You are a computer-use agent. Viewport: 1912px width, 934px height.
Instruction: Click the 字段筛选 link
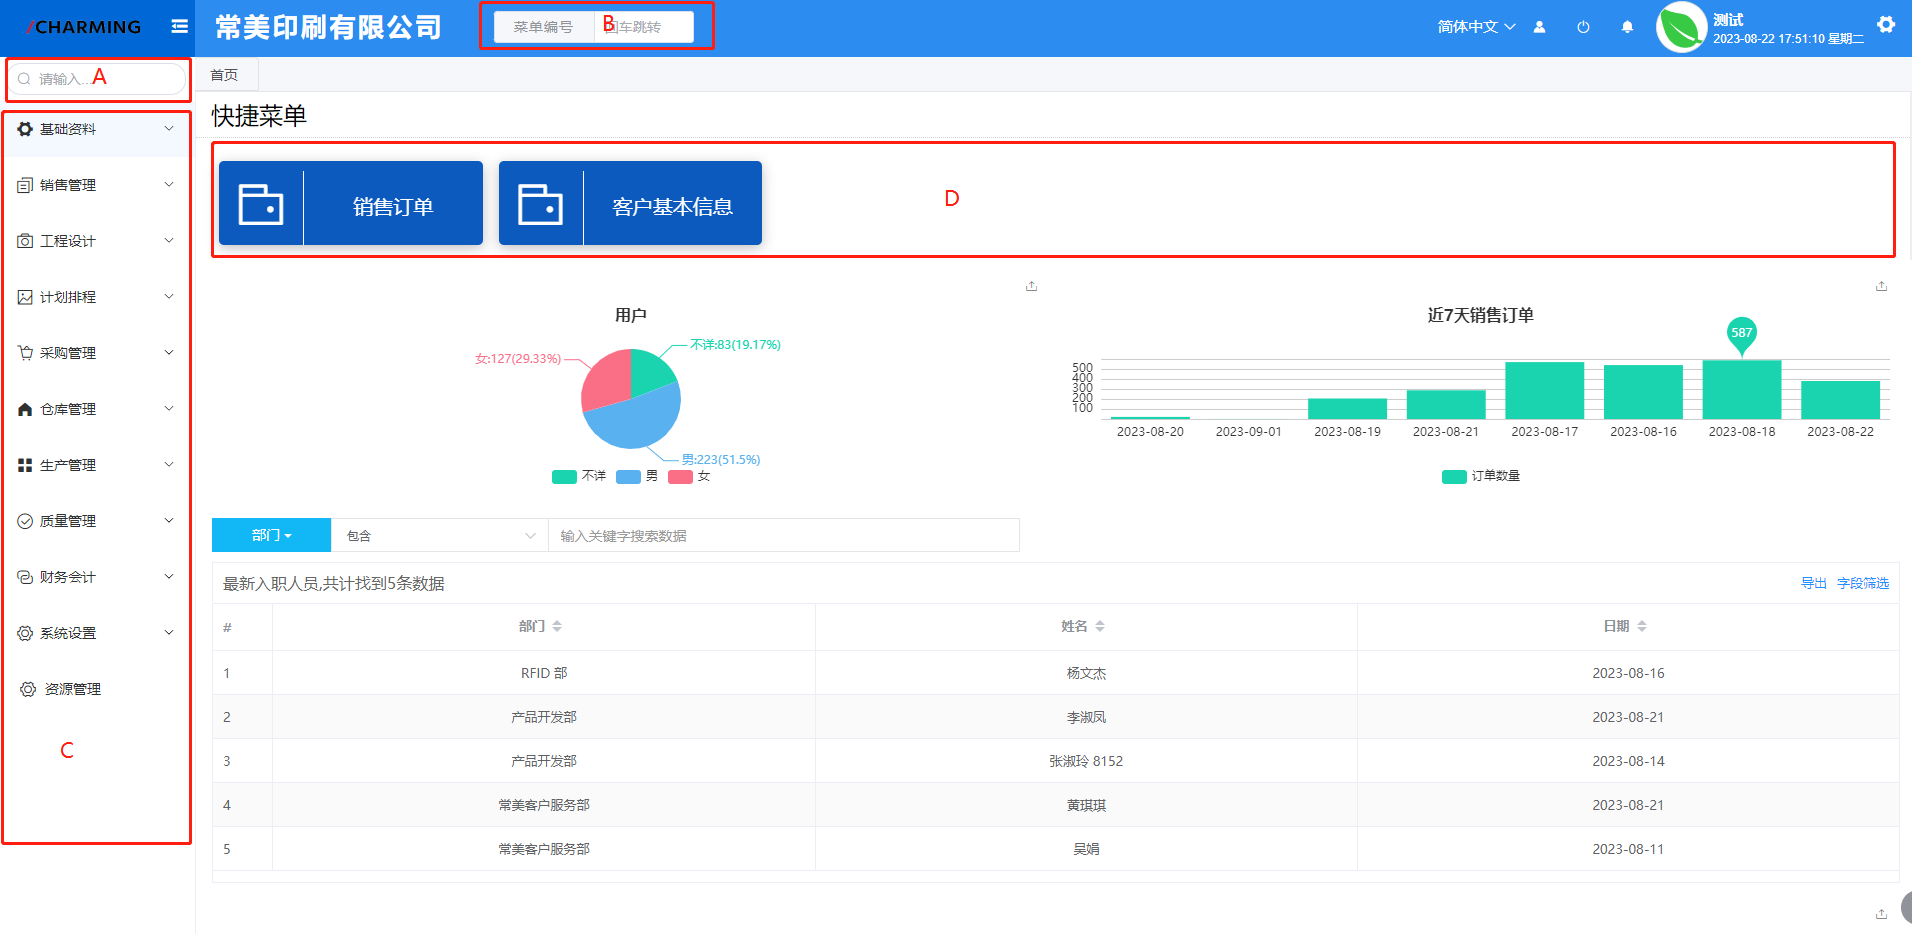[x=1863, y=583]
